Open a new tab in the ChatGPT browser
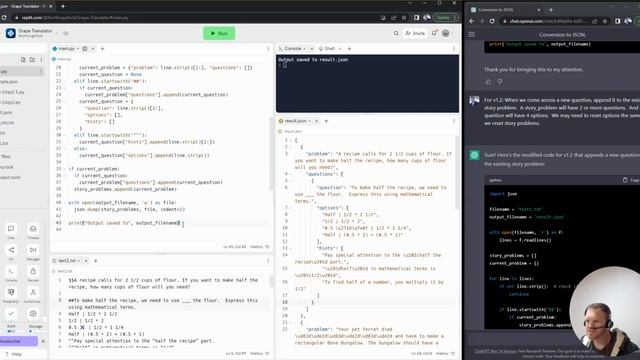The image size is (640, 360). [x=551, y=9]
